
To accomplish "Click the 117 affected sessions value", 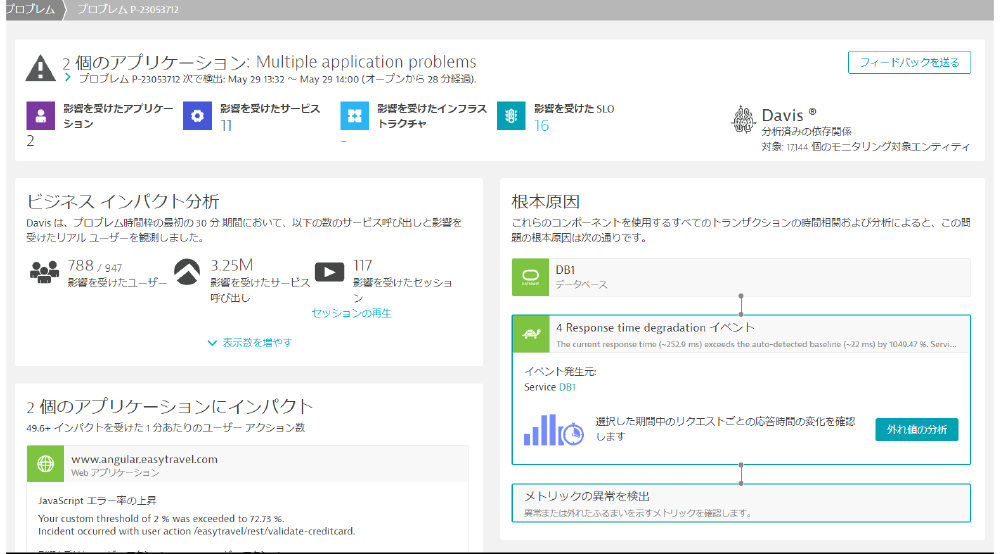I will pos(362,265).
